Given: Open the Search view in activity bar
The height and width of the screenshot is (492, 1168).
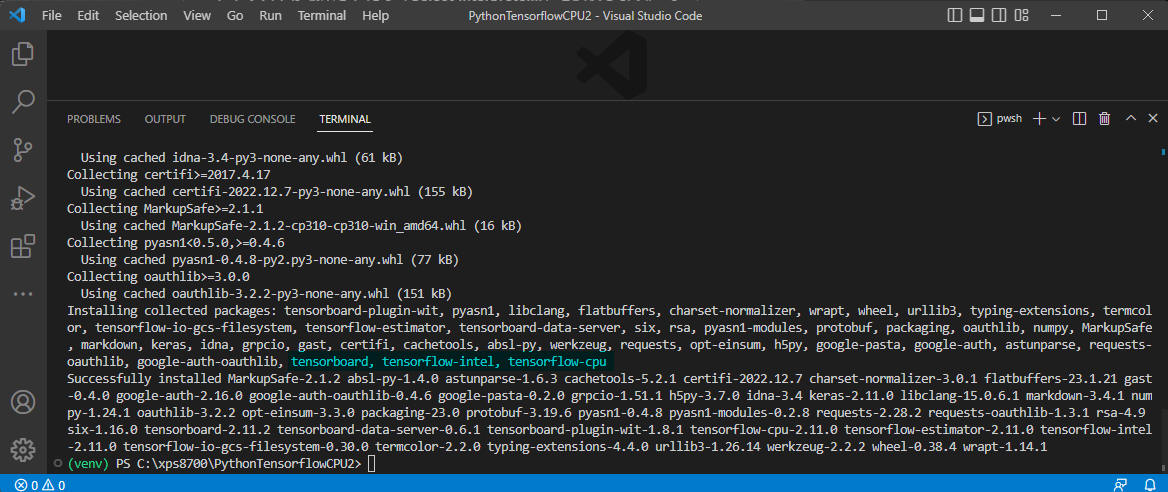Looking at the screenshot, I should (x=23, y=102).
